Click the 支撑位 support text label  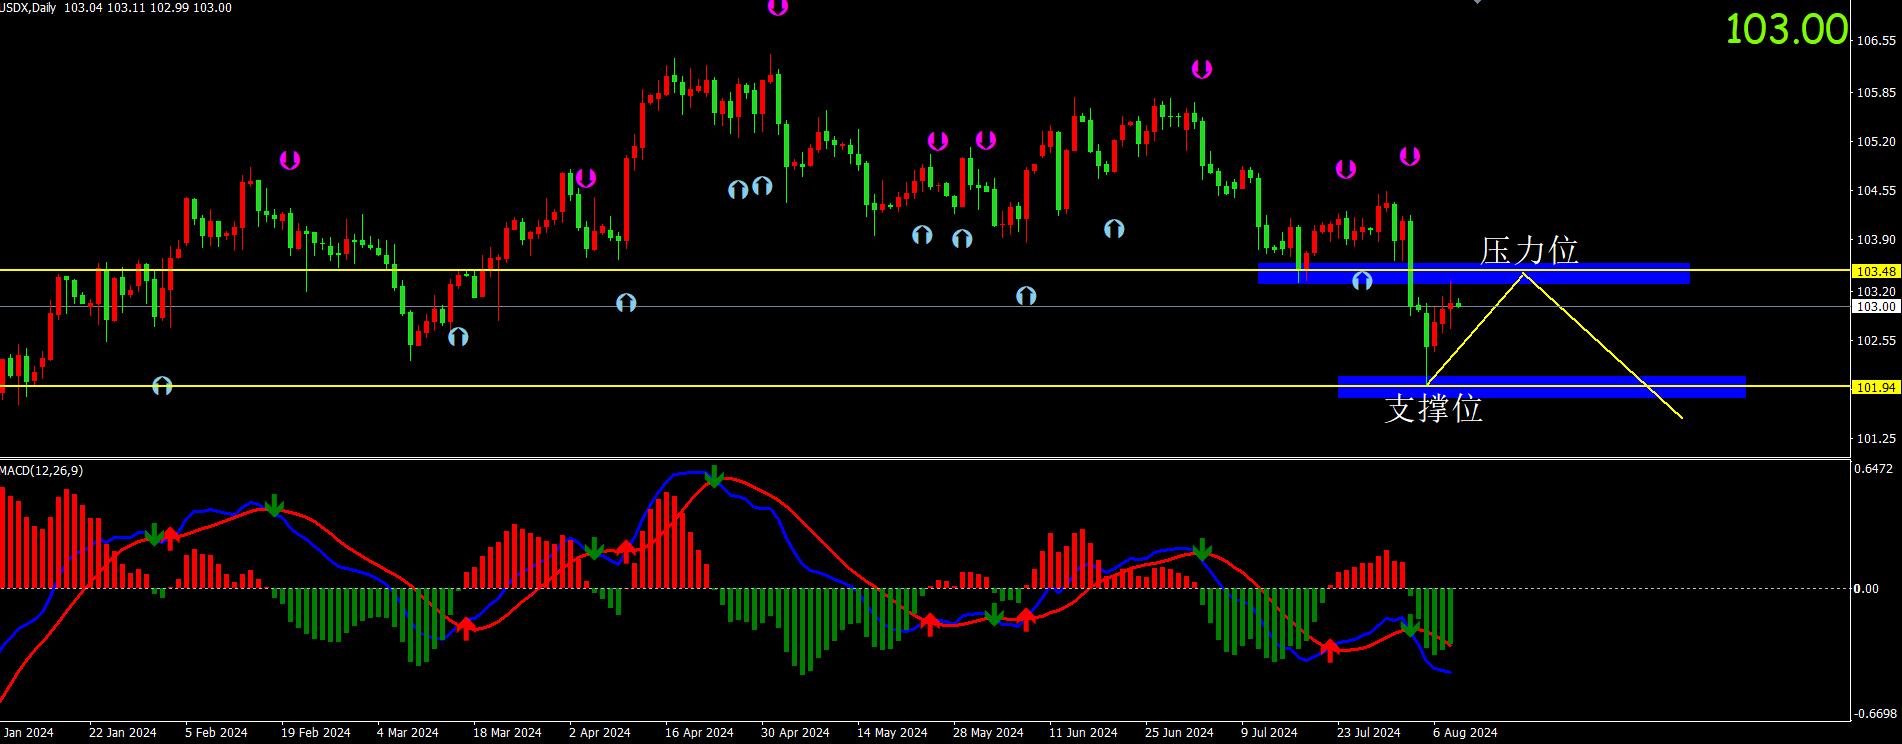point(1433,409)
